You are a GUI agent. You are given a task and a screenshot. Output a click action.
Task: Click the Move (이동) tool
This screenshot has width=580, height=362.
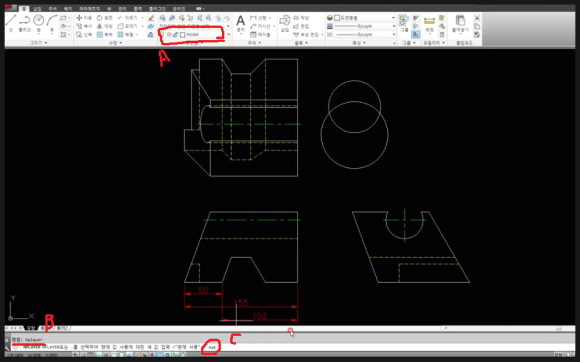click(x=84, y=18)
